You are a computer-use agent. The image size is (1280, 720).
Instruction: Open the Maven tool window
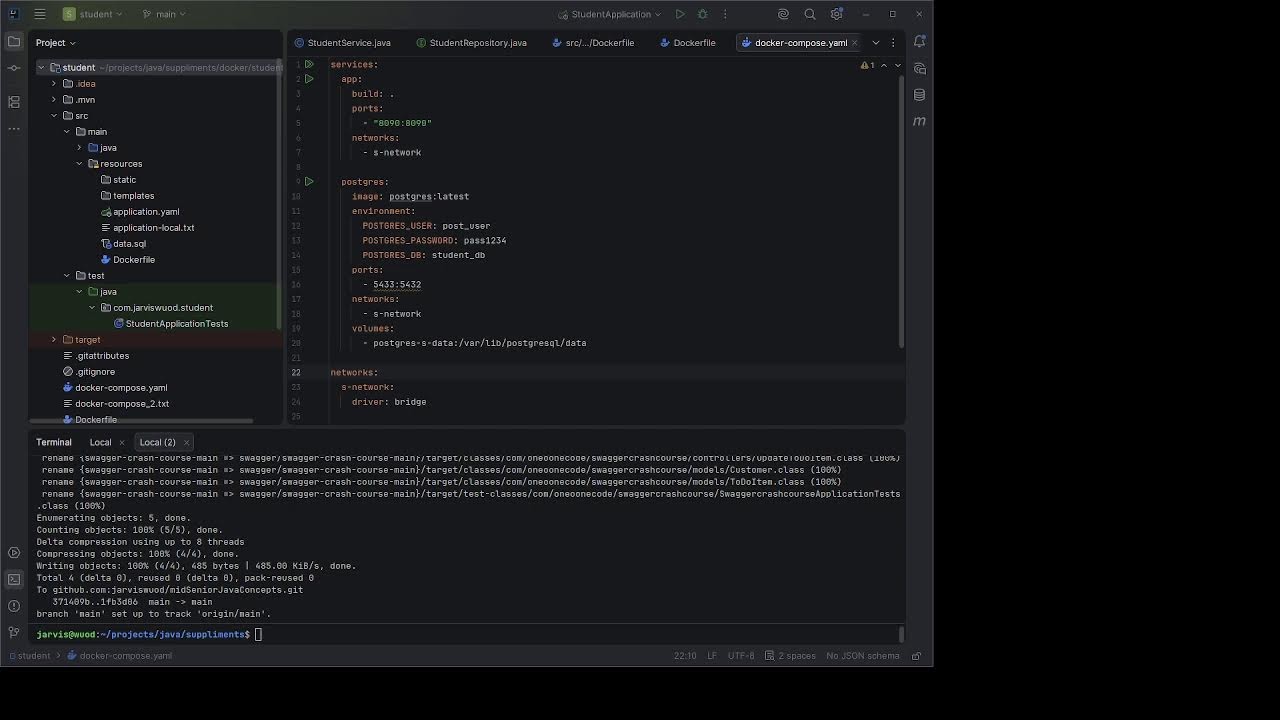tap(919, 121)
